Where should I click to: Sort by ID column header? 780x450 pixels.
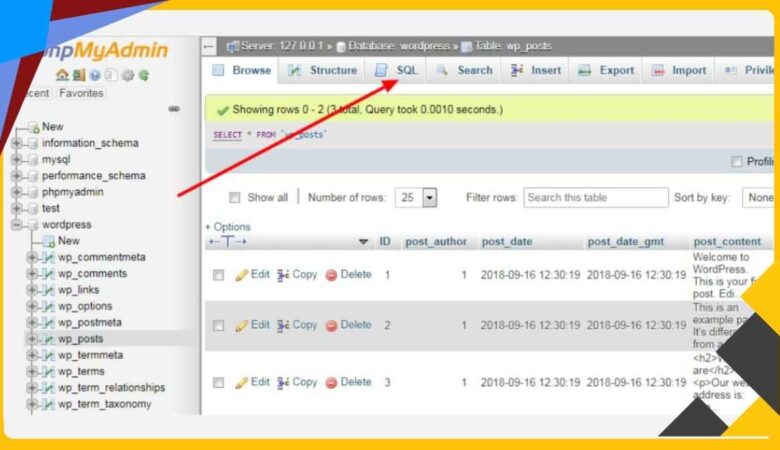pyautogui.click(x=385, y=242)
